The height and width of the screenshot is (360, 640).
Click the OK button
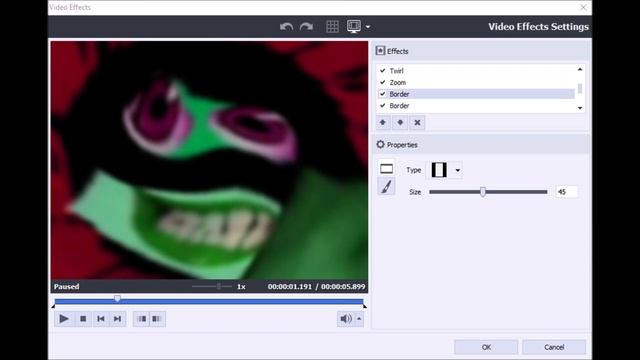pos(486,347)
